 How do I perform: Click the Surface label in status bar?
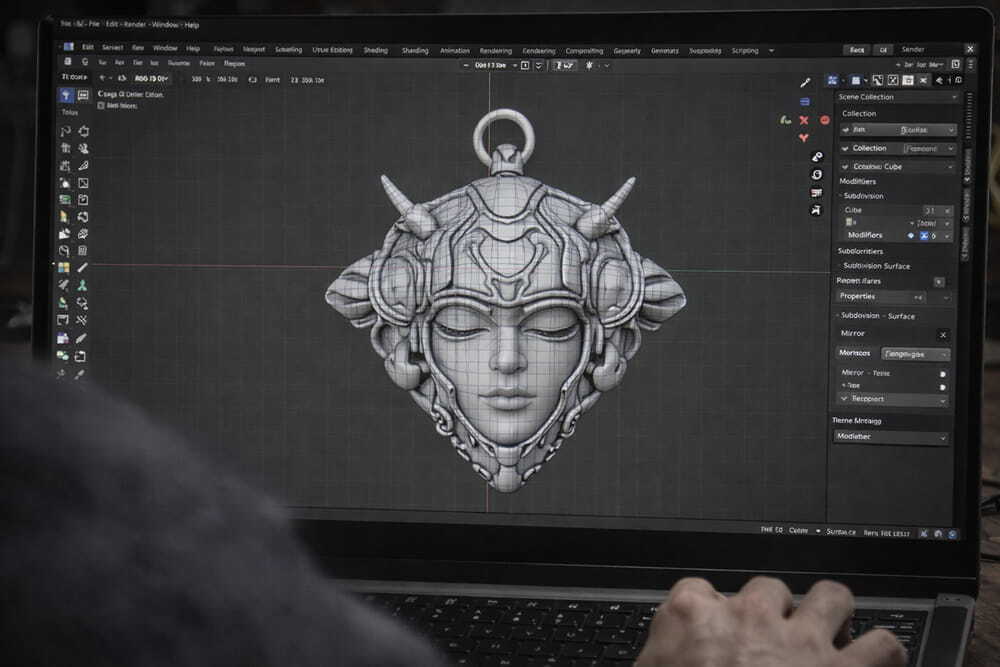click(x=841, y=532)
